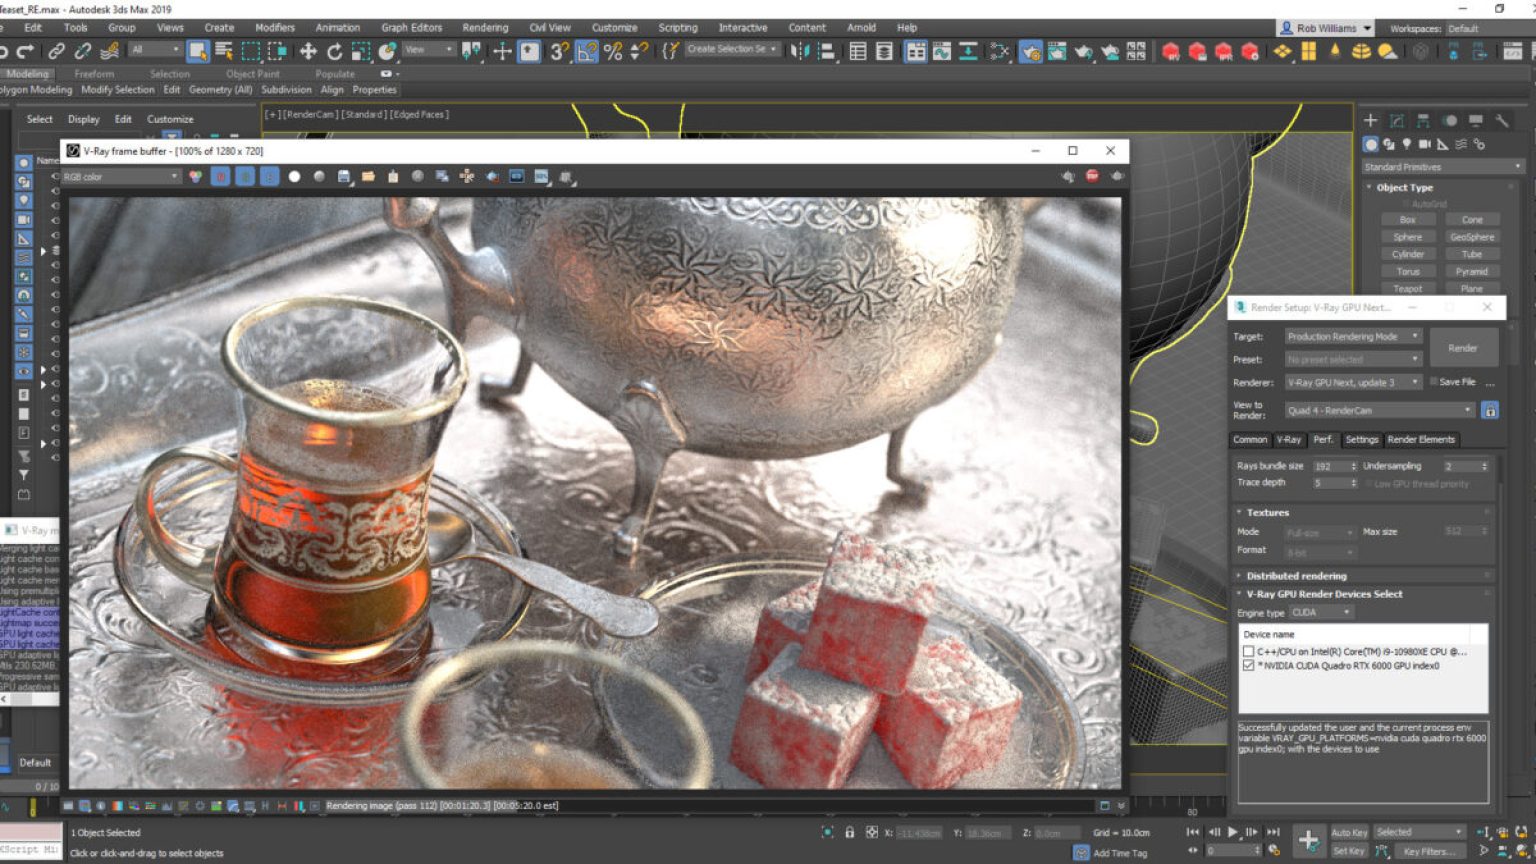This screenshot has width=1536, height=864.
Task: Open the Engine type CUDA dropdown
Action: point(1318,612)
